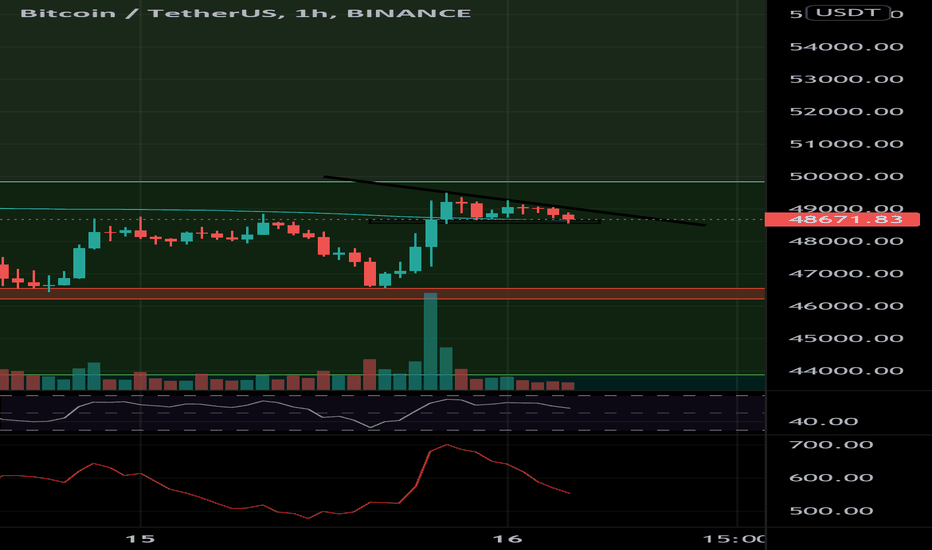
Task: Click the 45000.00 price axis label
Action: pos(846,338)
